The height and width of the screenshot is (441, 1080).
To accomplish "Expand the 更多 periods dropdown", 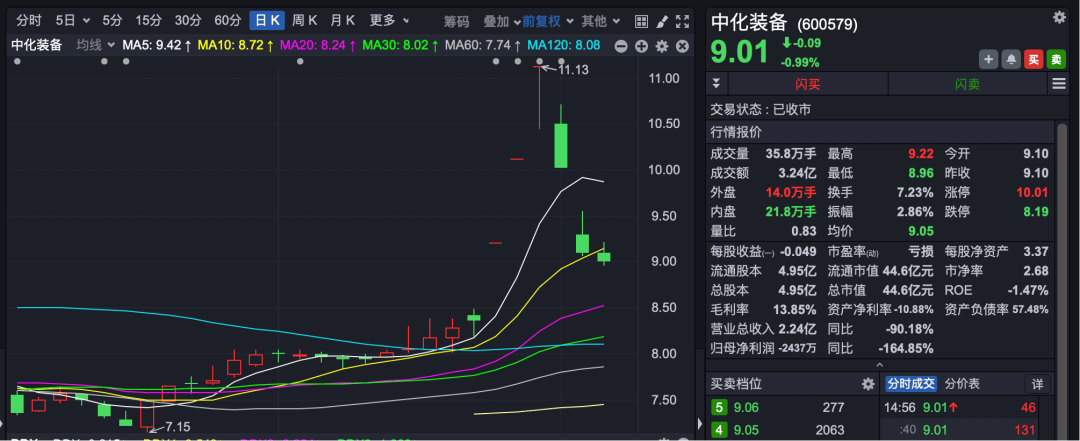I will (x=389, y=21).
